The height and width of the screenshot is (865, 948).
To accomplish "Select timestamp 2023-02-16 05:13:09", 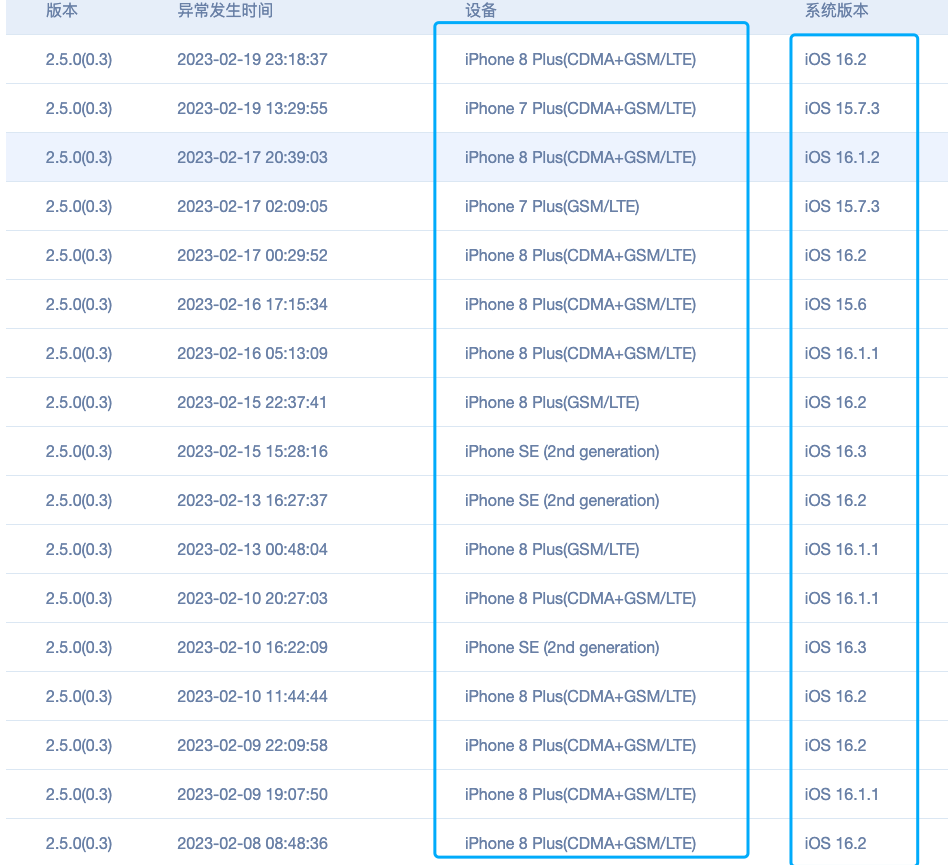I will (x=252, y=353).
